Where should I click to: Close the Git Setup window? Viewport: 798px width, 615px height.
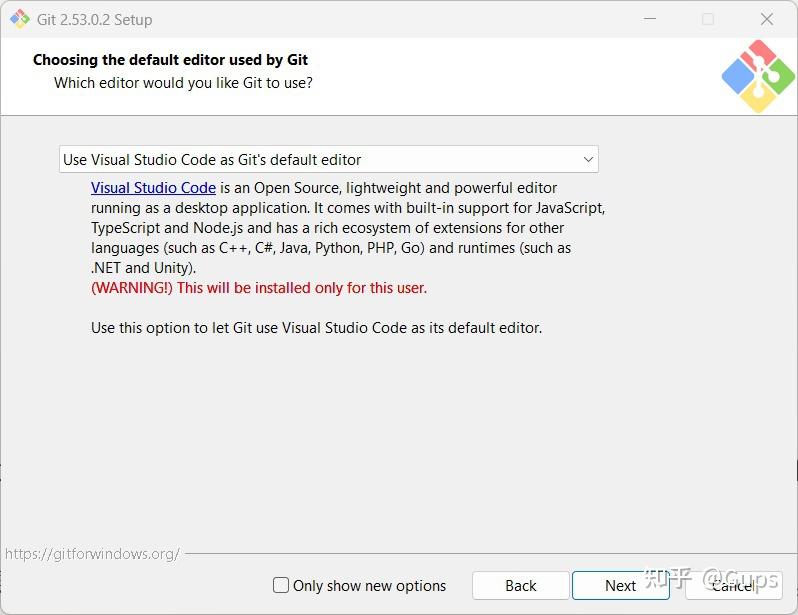pyautogui.click(x=766, y=19)
